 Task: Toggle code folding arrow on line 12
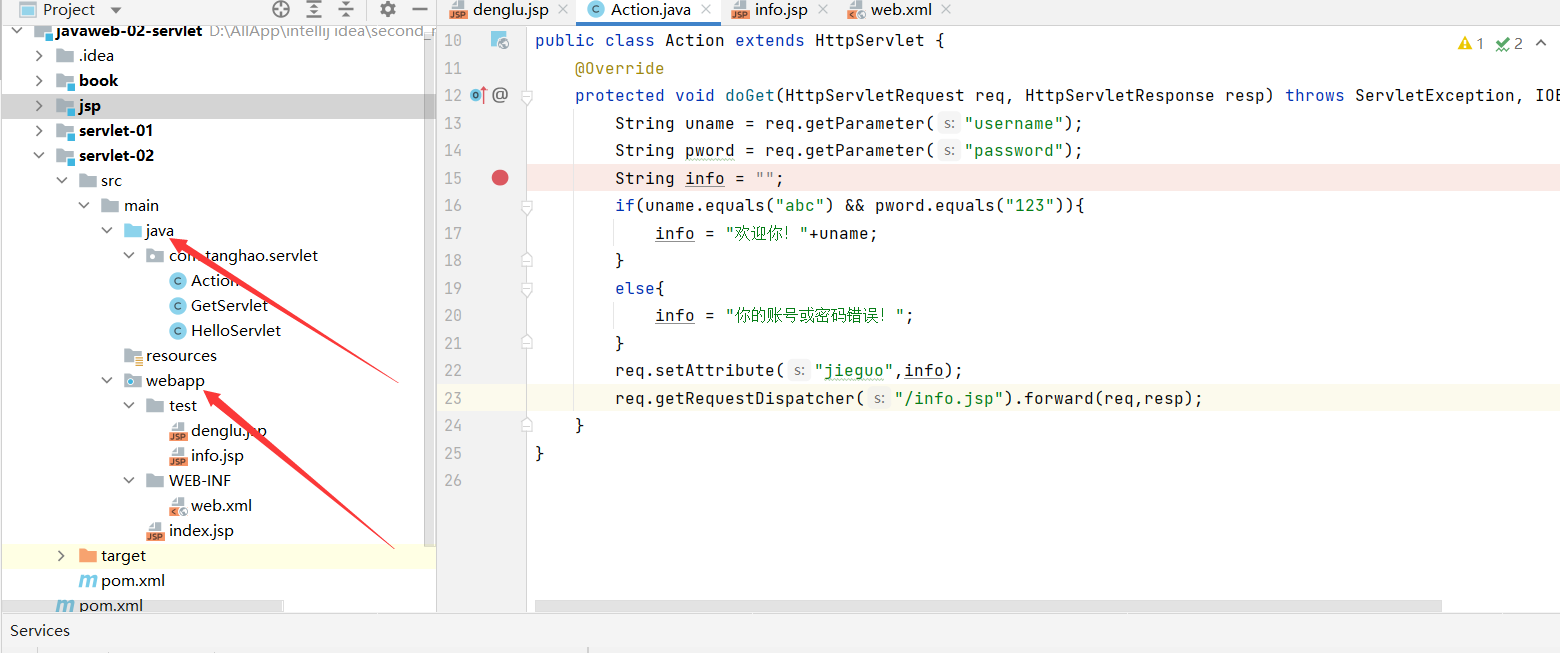(526, 95)
